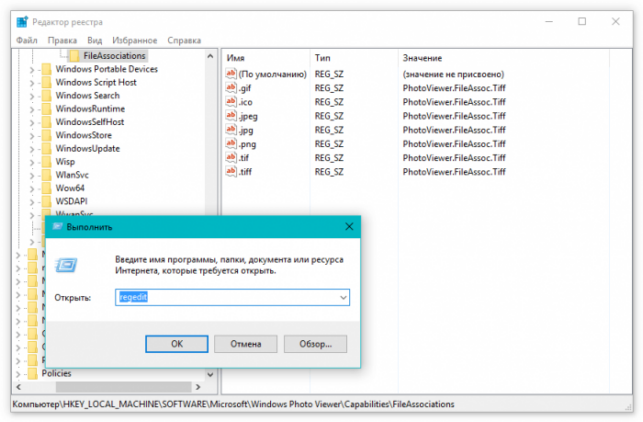This screenshot has width=643, height=422.
Task: Click the Wow64 folder icon
Action: [47, 188]
